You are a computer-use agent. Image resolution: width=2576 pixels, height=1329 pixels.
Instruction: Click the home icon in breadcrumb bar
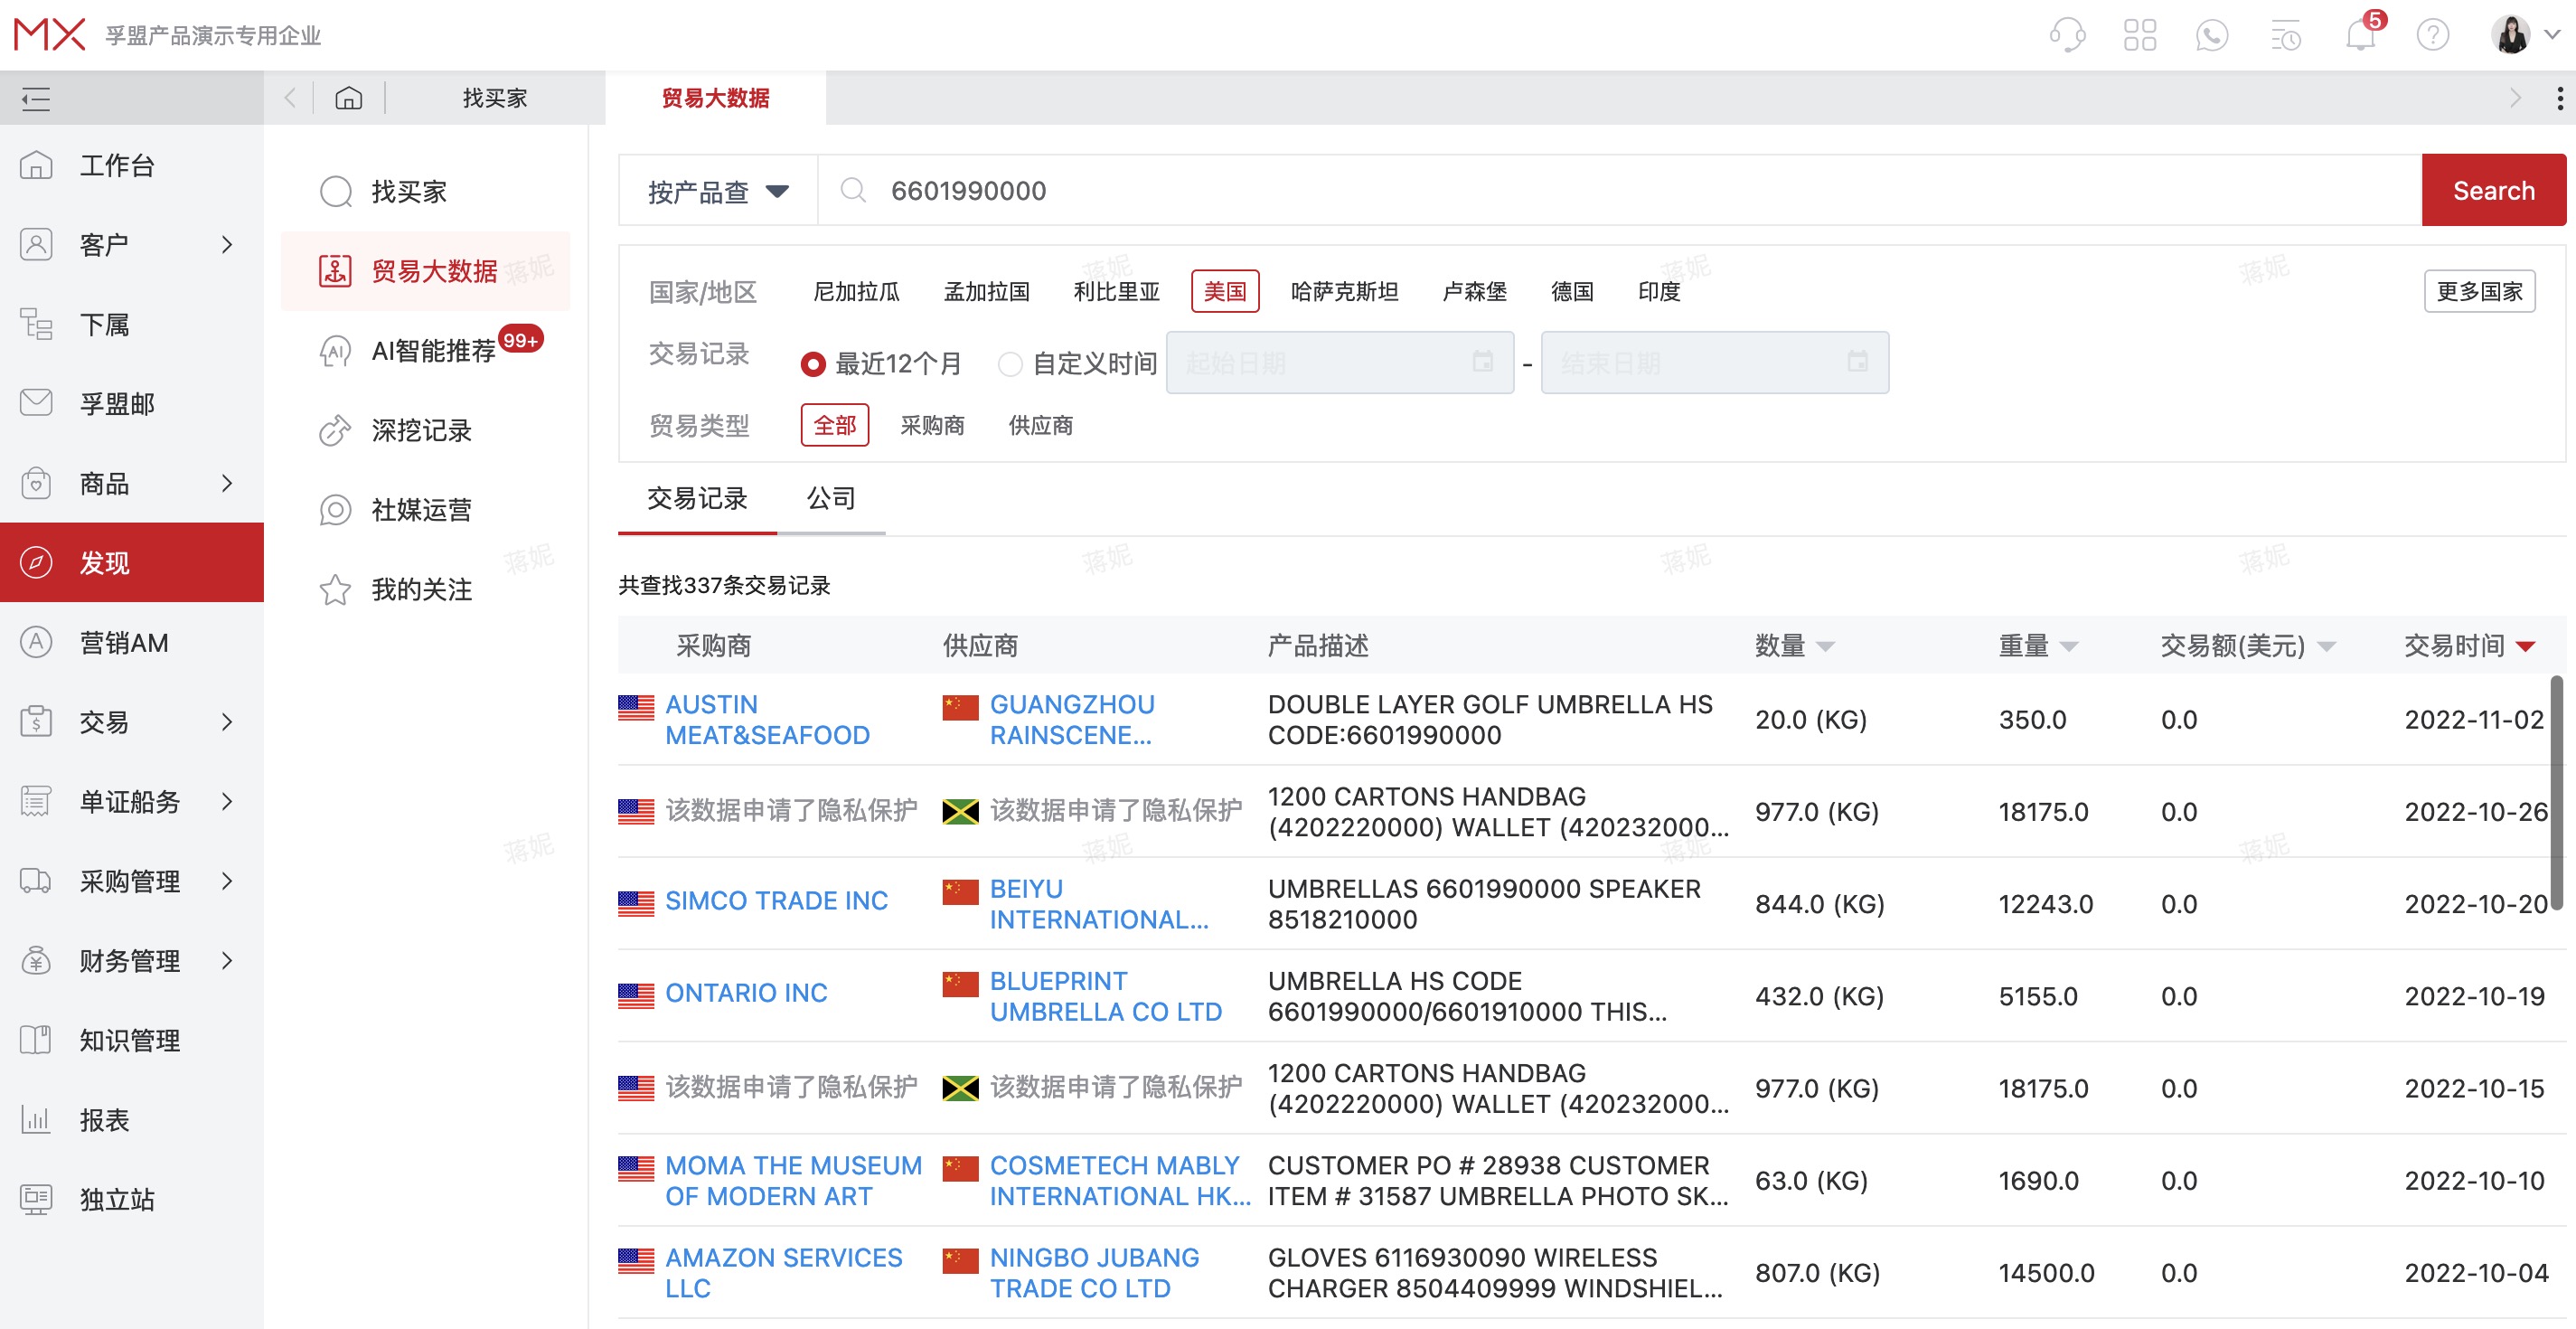tap(349, 97)
